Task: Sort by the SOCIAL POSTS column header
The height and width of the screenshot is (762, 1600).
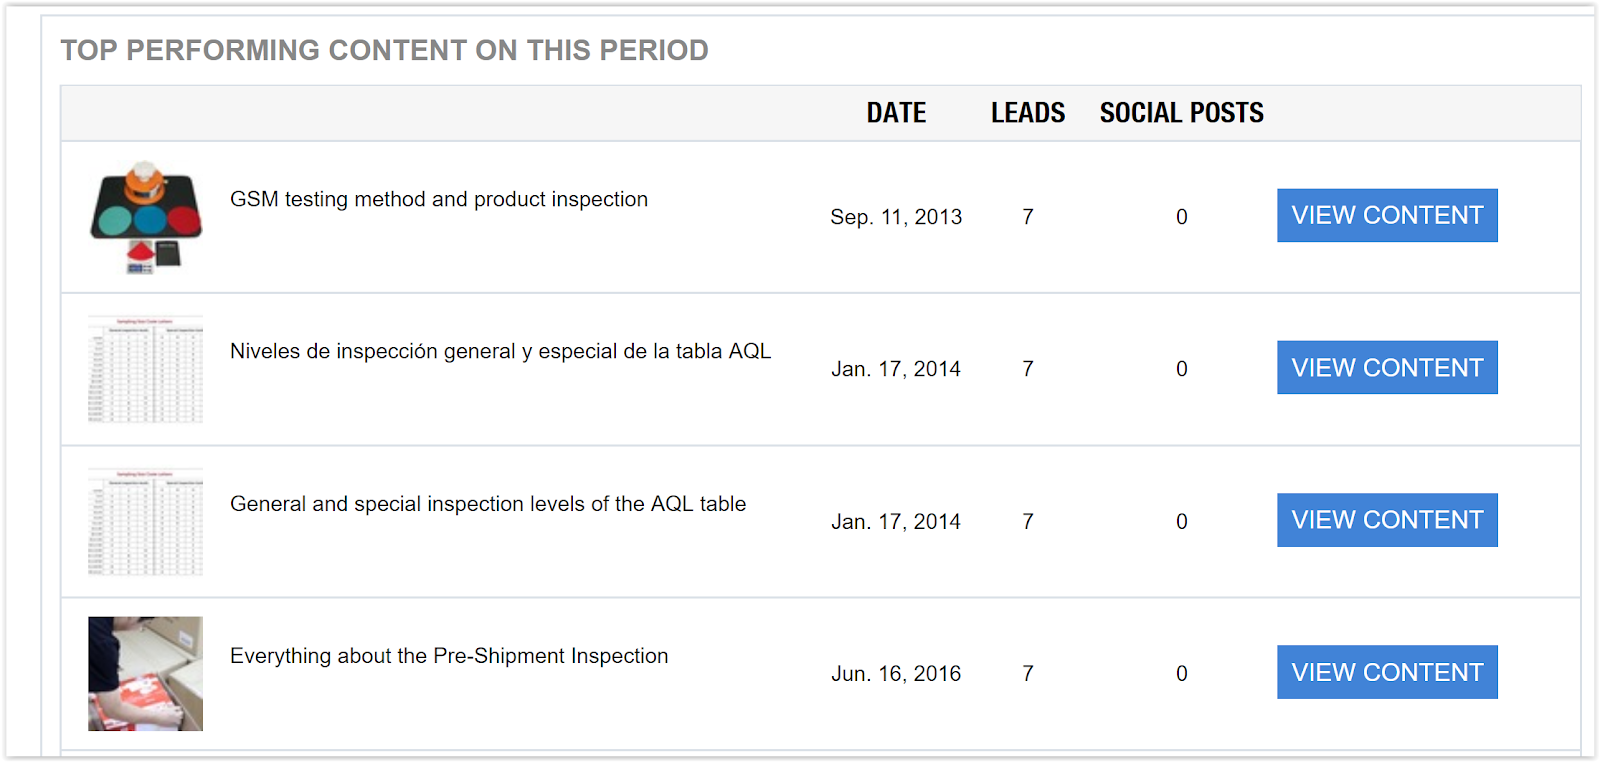Action: pyautogui.click(x=1182, y=113)
